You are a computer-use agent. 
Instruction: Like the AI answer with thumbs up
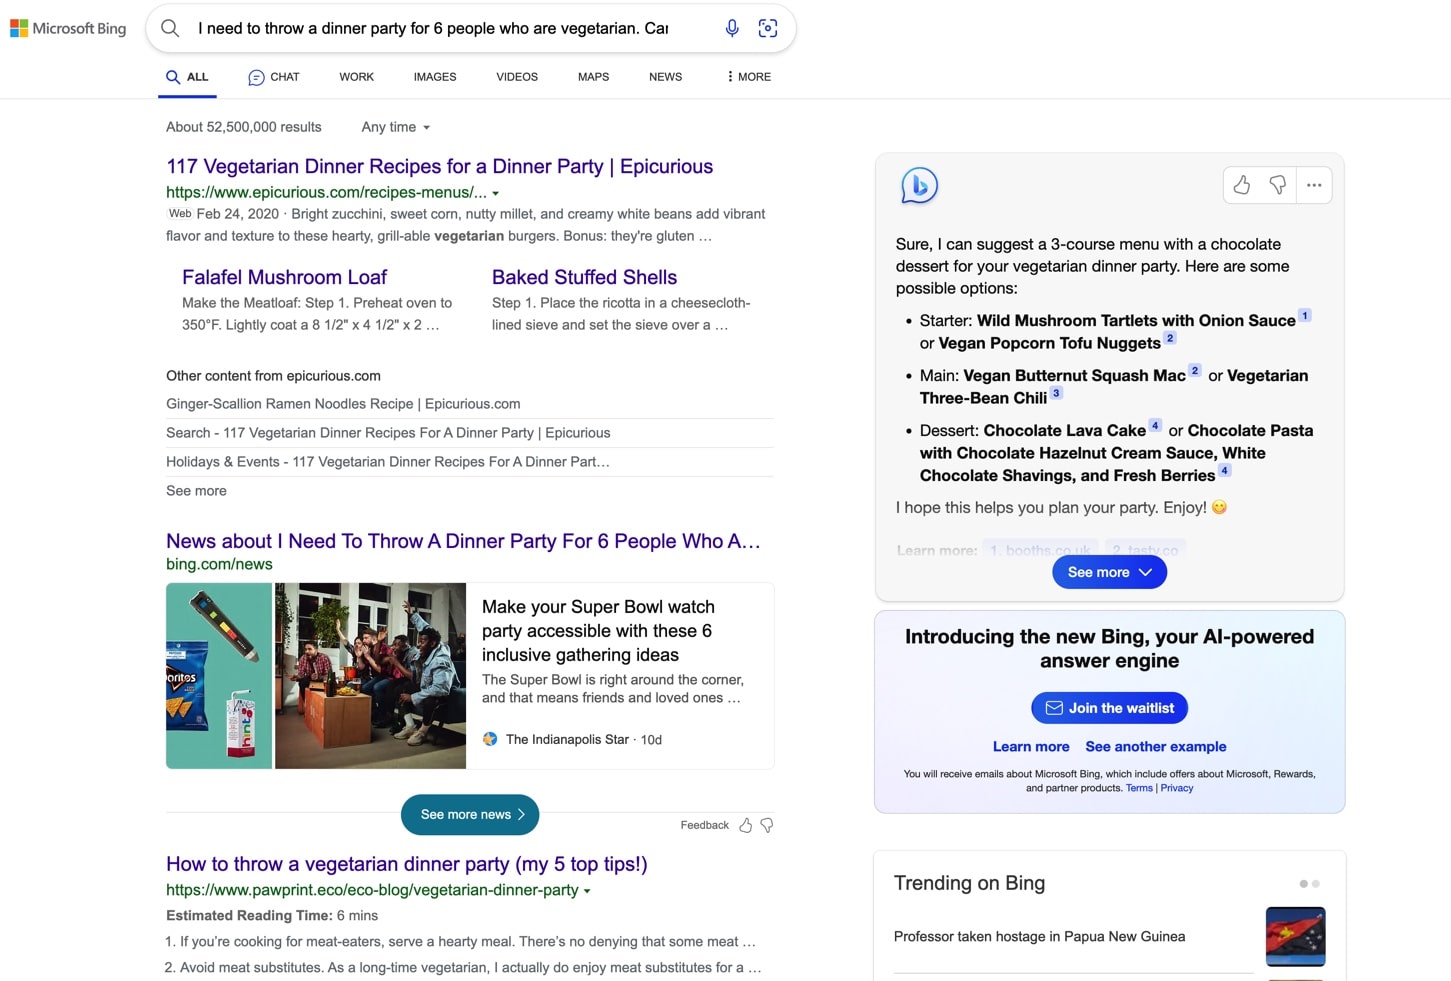1242,185
